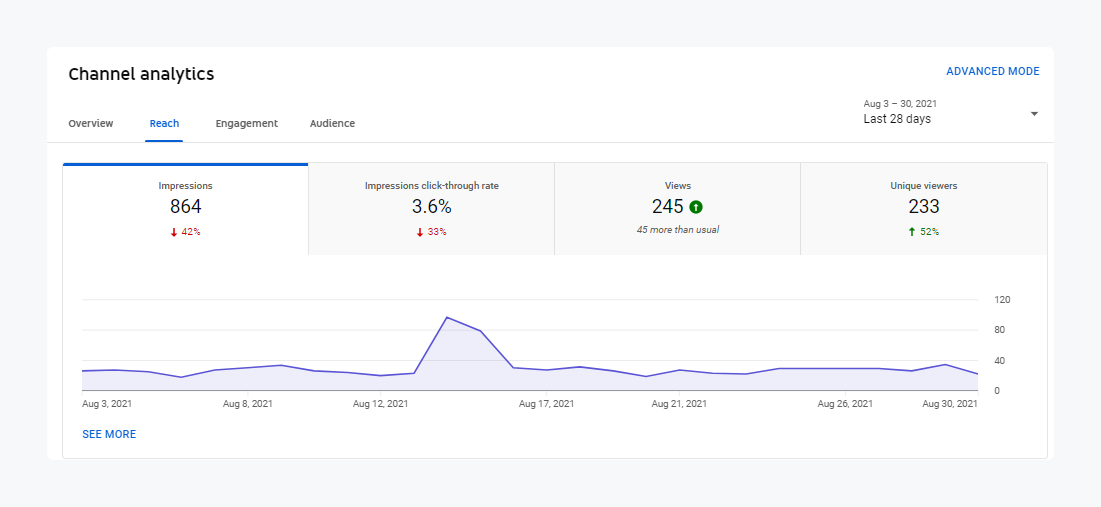The width and height of the screenshot is (1101, 507).
Task: Click the "45 more than usual" note
Action: tap(677, 230)
